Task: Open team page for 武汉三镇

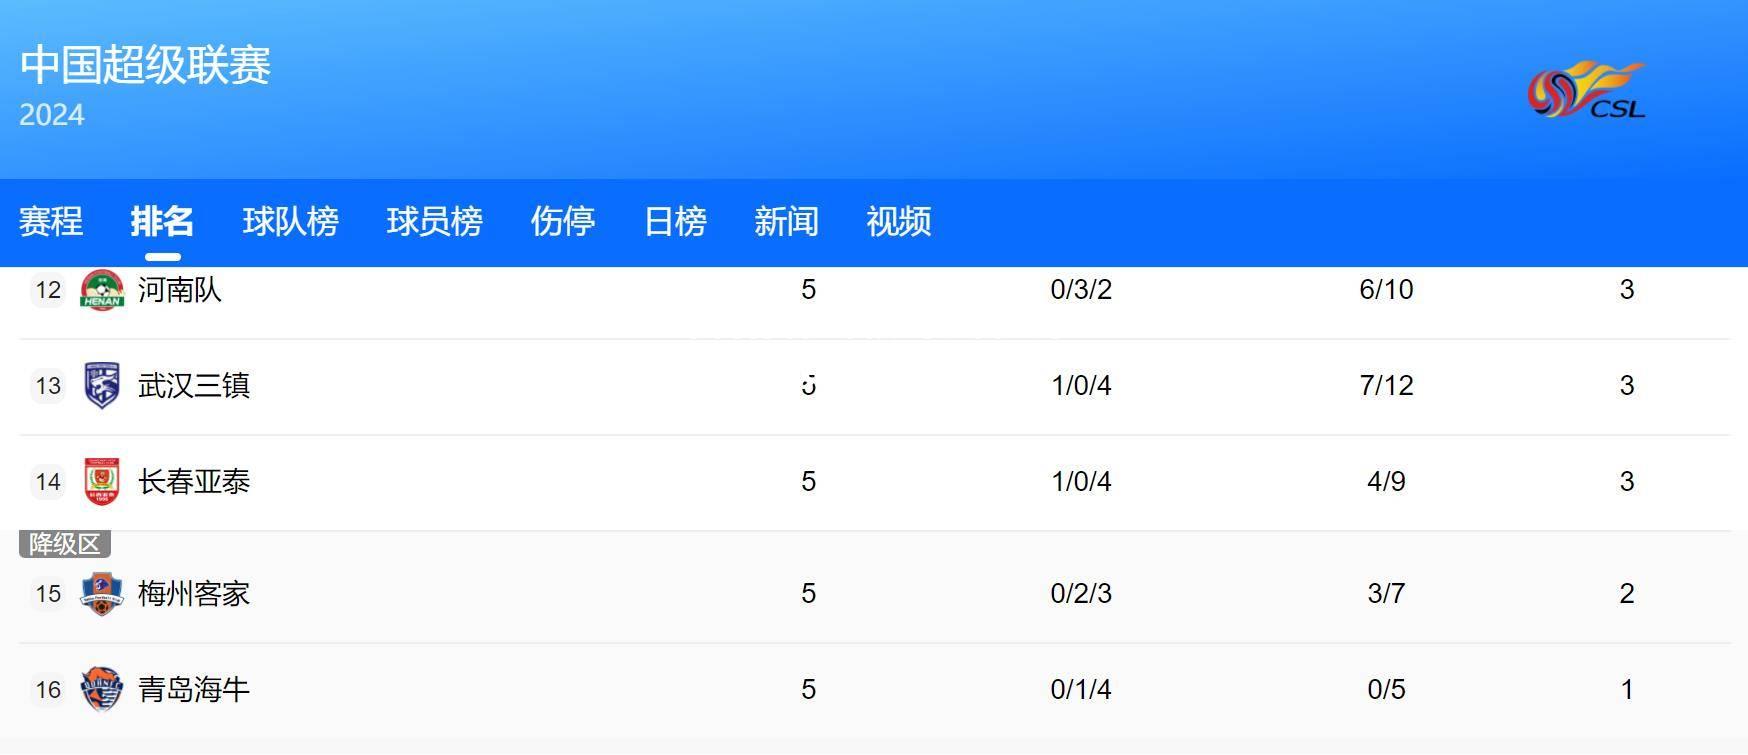Action: pyautogui.click(x=194, y=386)
